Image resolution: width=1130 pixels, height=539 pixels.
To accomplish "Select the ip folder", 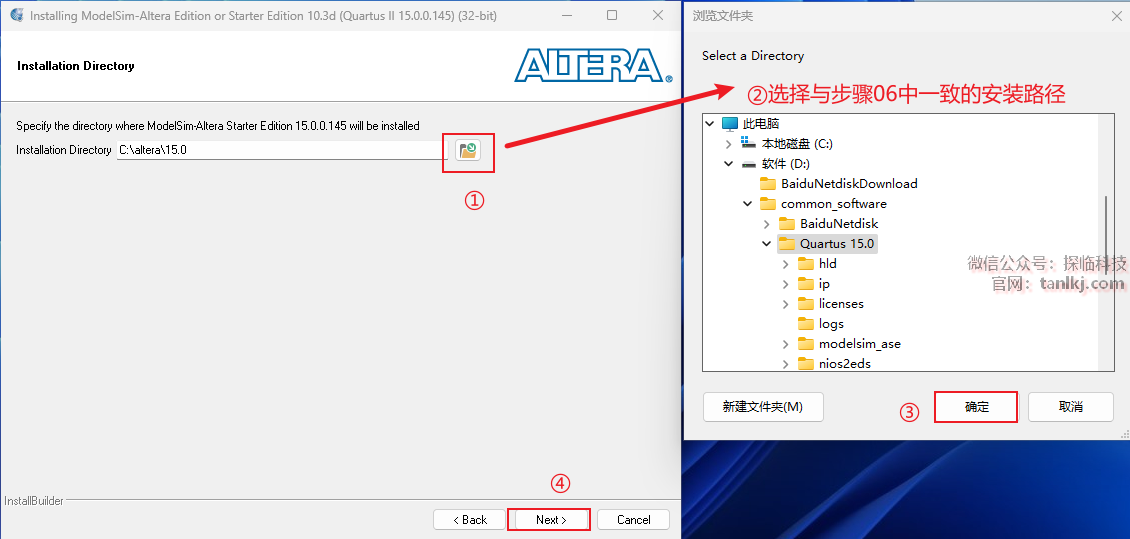I will (x=824, y=284).
